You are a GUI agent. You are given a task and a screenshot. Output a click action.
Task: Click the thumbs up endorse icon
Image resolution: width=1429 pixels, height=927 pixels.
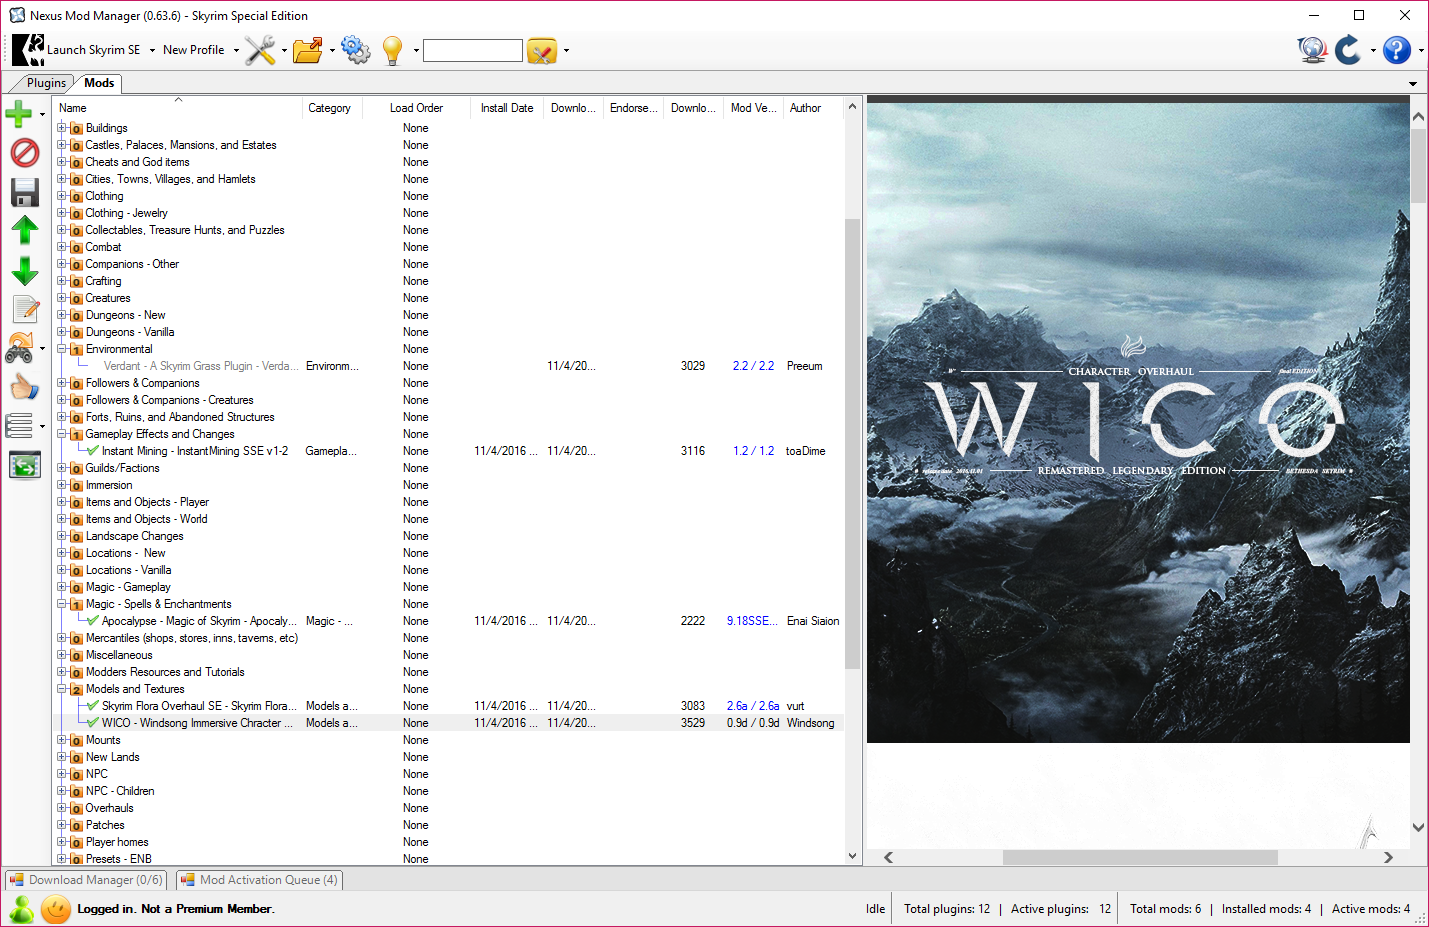click(24, 387)
